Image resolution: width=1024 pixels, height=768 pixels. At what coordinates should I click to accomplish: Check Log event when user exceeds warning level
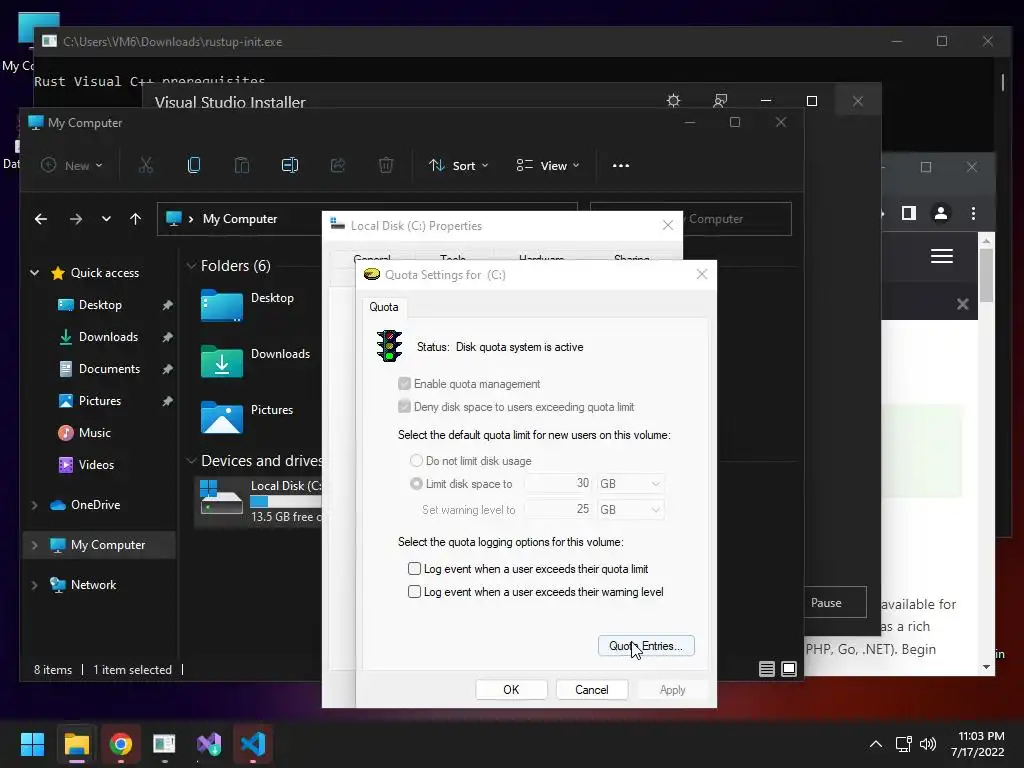point(414,591)
